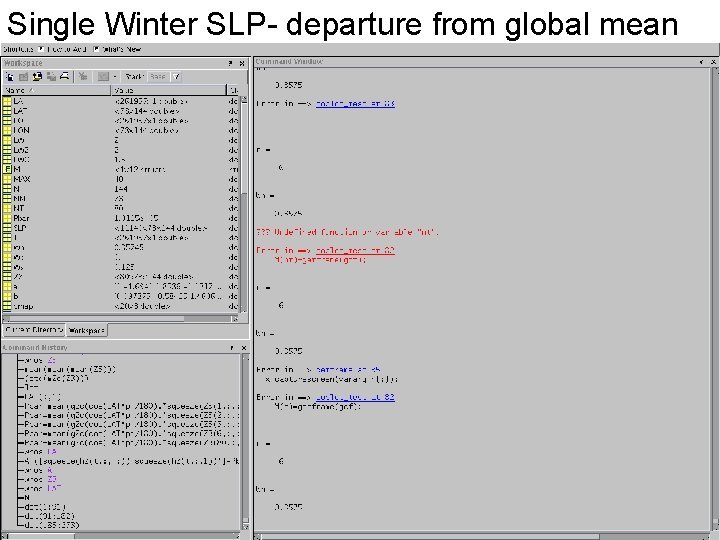Viewport: 720px width, 540px height.
Task: Undock the Command Window panel
Action: pos(701,62)
